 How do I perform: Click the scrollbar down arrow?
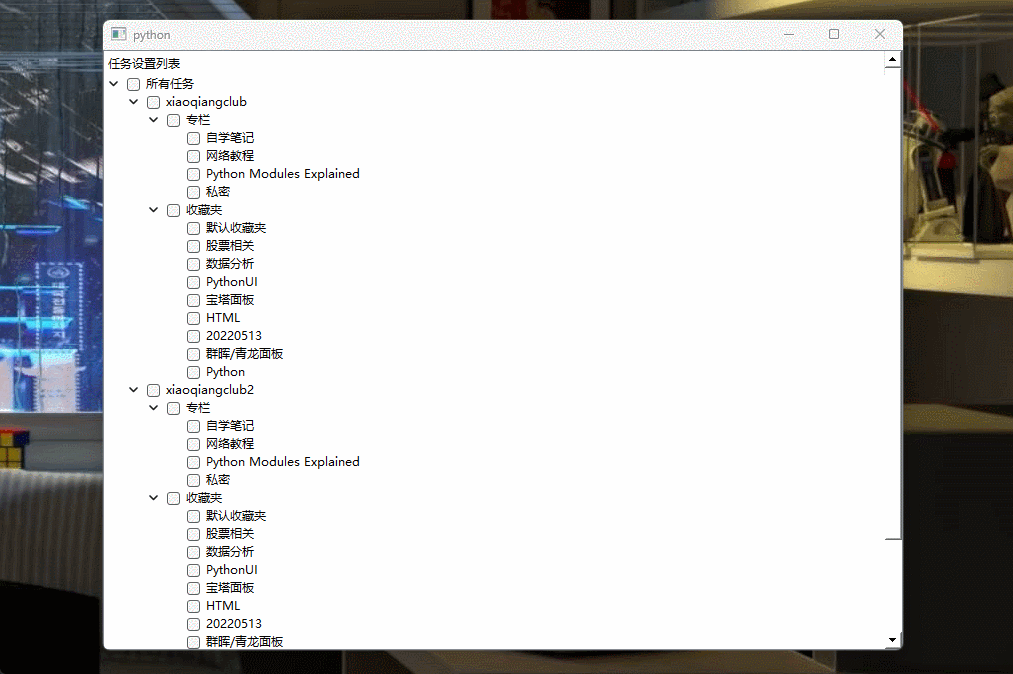[892, 640]
